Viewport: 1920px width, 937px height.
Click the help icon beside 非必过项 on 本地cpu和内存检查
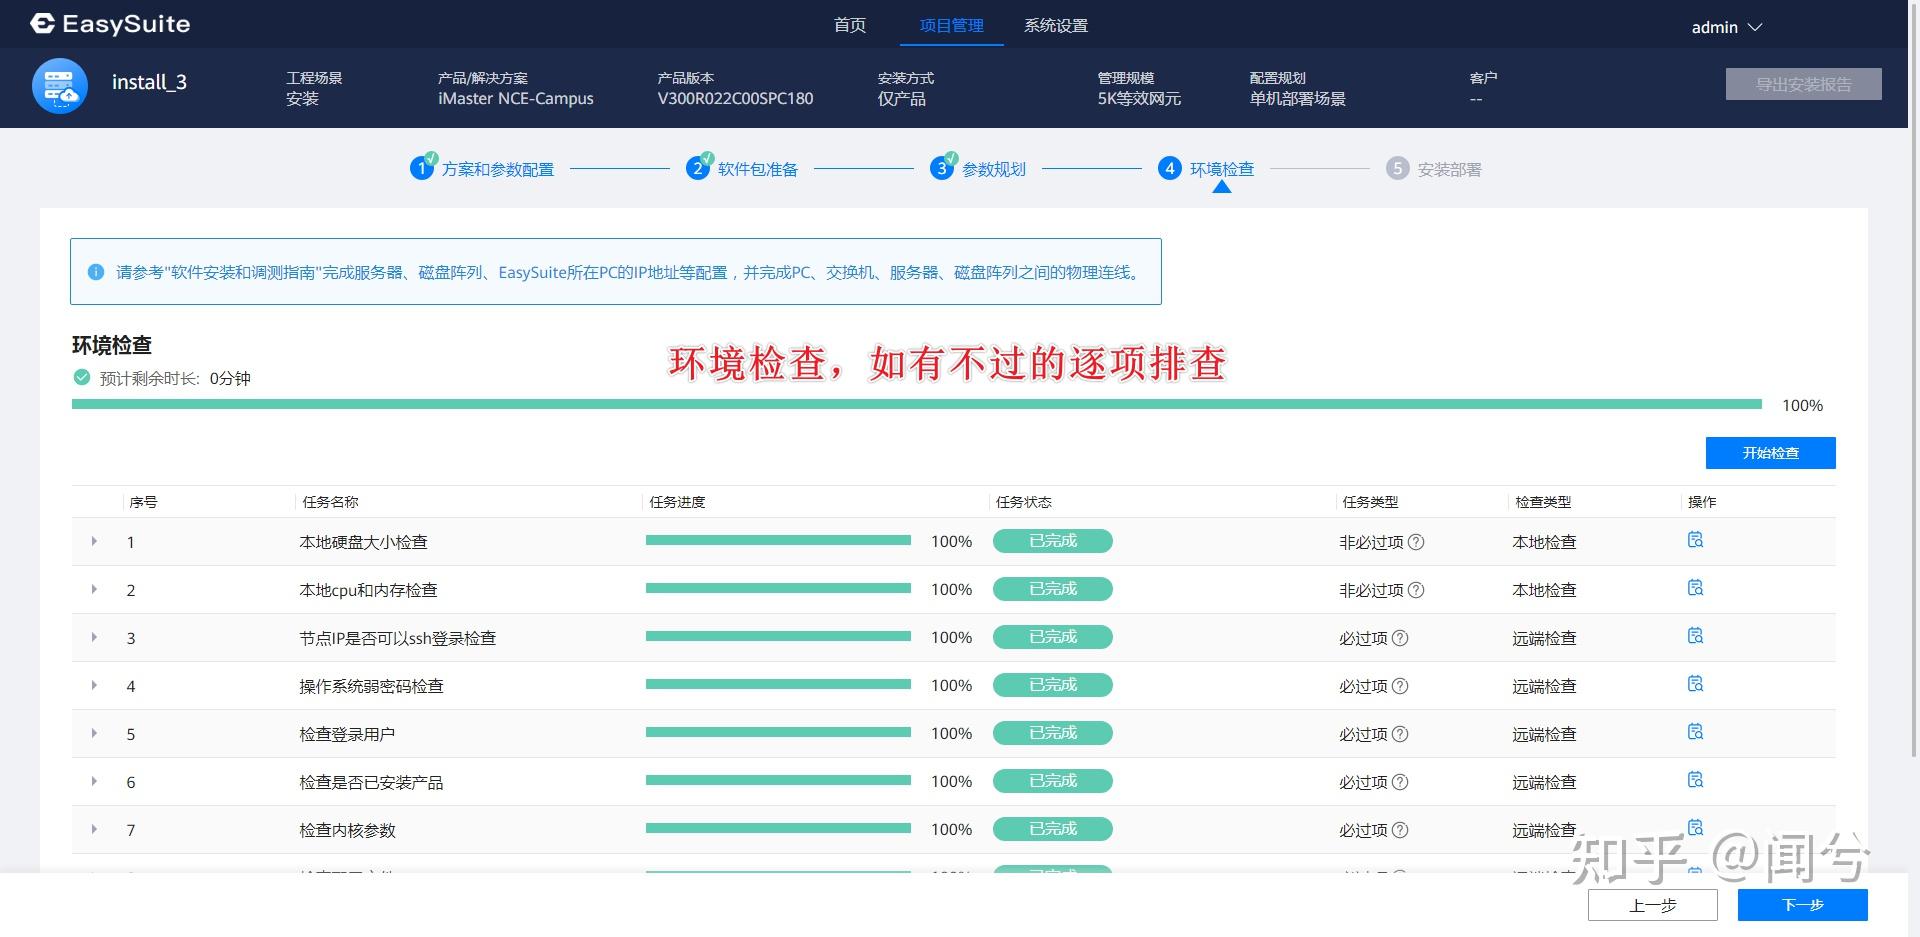coord(1417,590)
